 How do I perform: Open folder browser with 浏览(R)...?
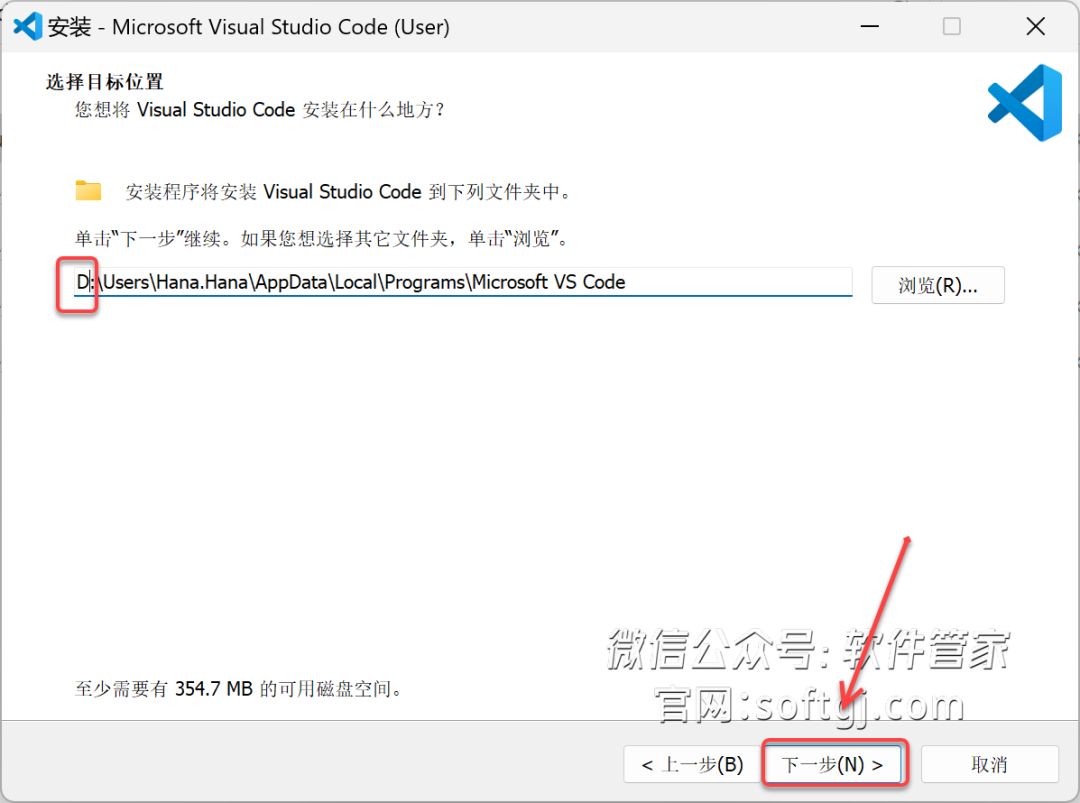pyautogui.click(x=937, y=285)
